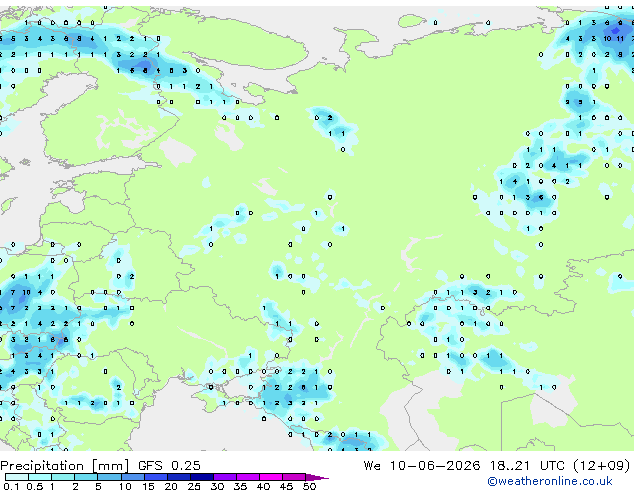The width and height of the screenshot is (634, 490).
Task: Select the 20–25 mm legend color swatch
Action: pyautogui.click(x=179, y=477)
